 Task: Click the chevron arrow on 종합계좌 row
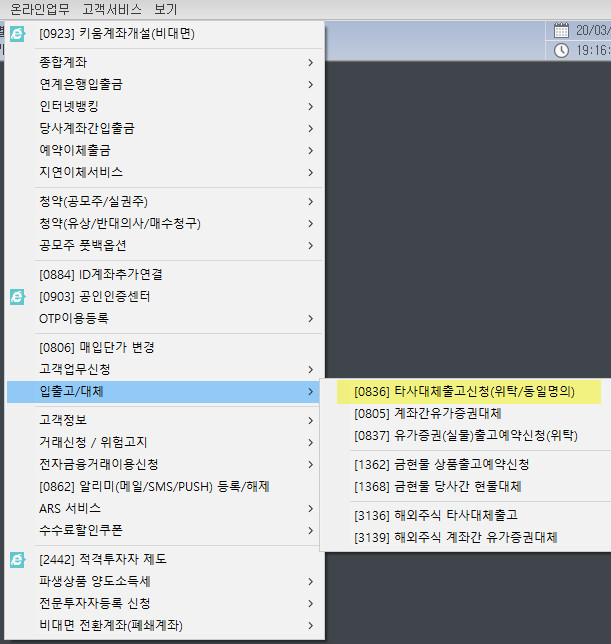pyautogui.click(x=310, y=63)
